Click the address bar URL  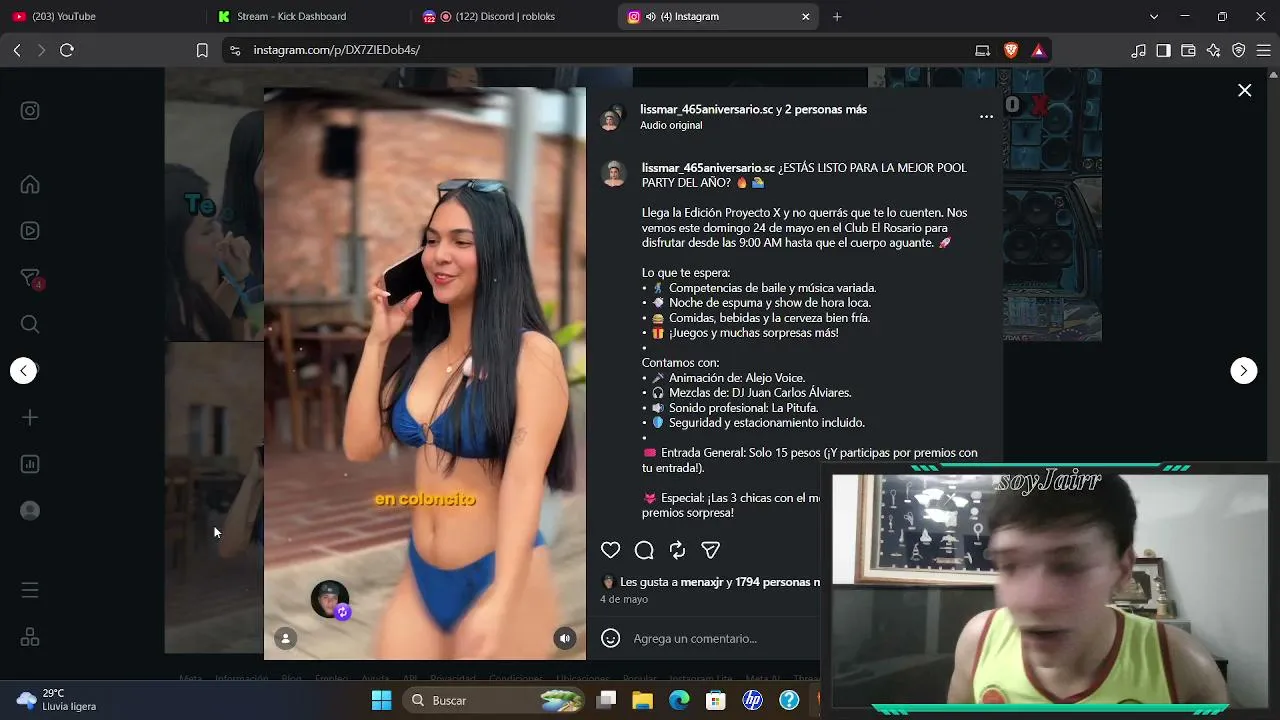tap(336, 50)
